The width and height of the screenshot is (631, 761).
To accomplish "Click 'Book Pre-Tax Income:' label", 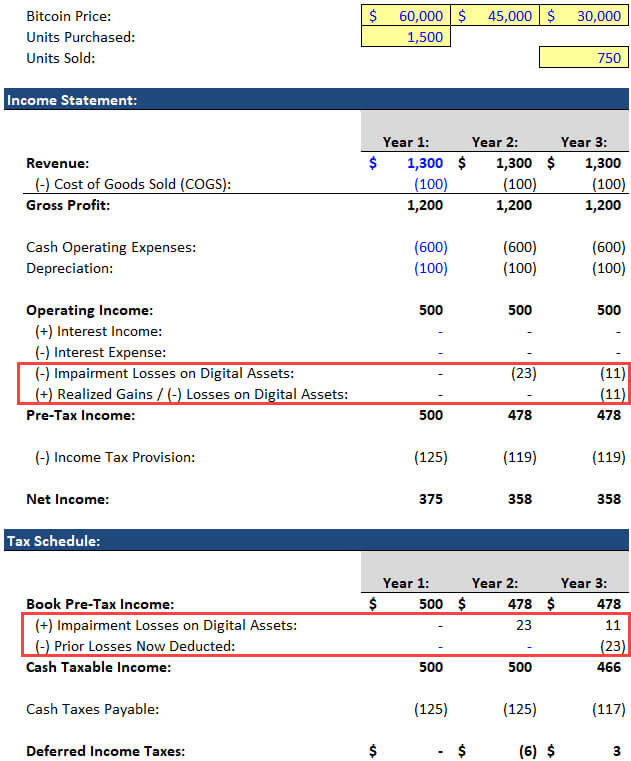I will [x=100, y=604].
